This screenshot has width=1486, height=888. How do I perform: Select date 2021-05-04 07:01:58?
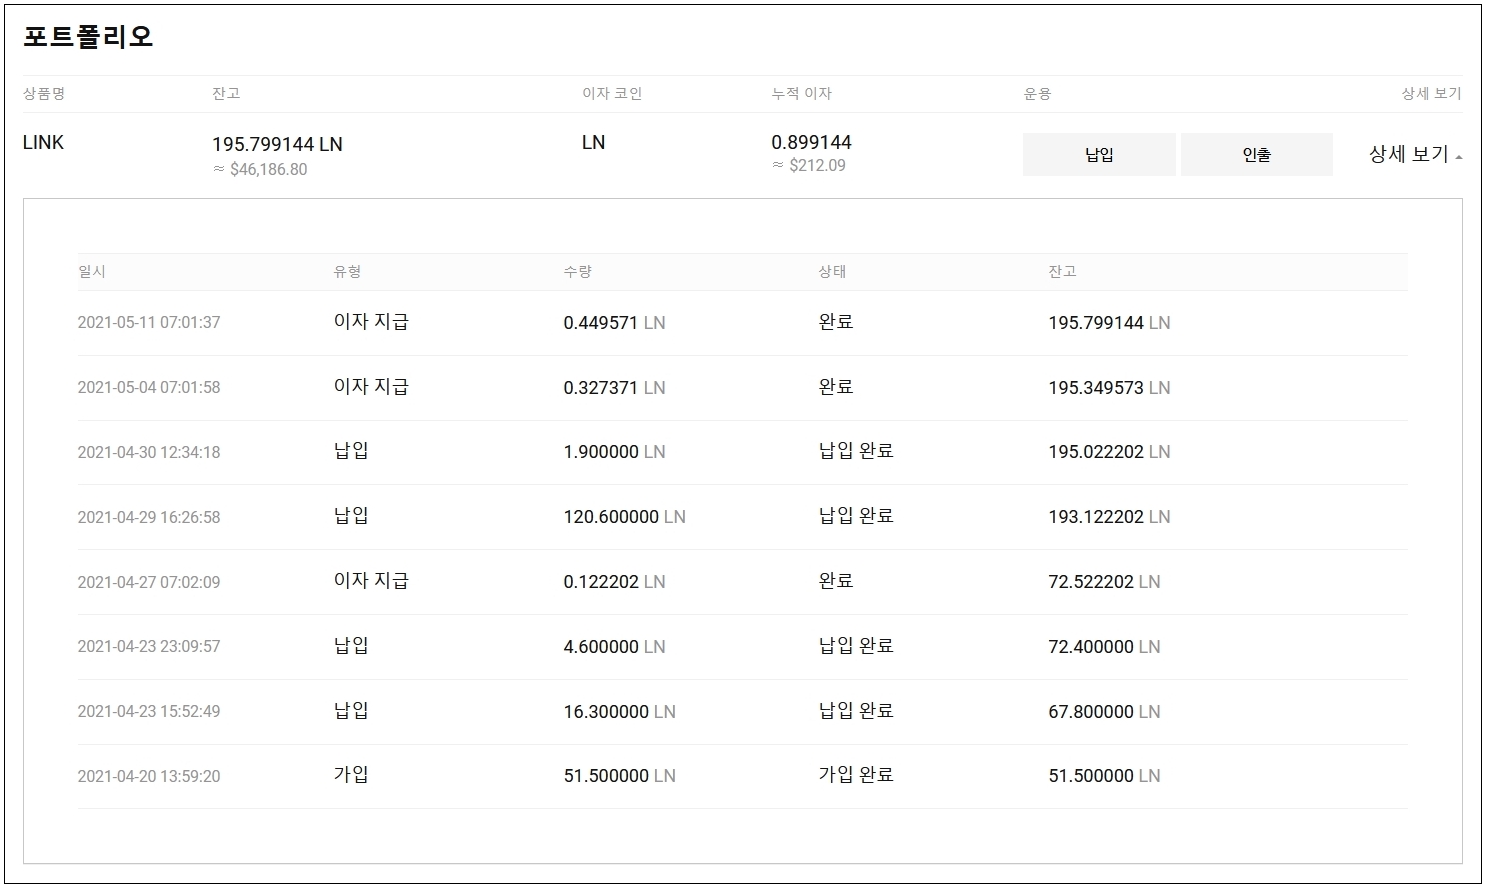pos(149,387)
